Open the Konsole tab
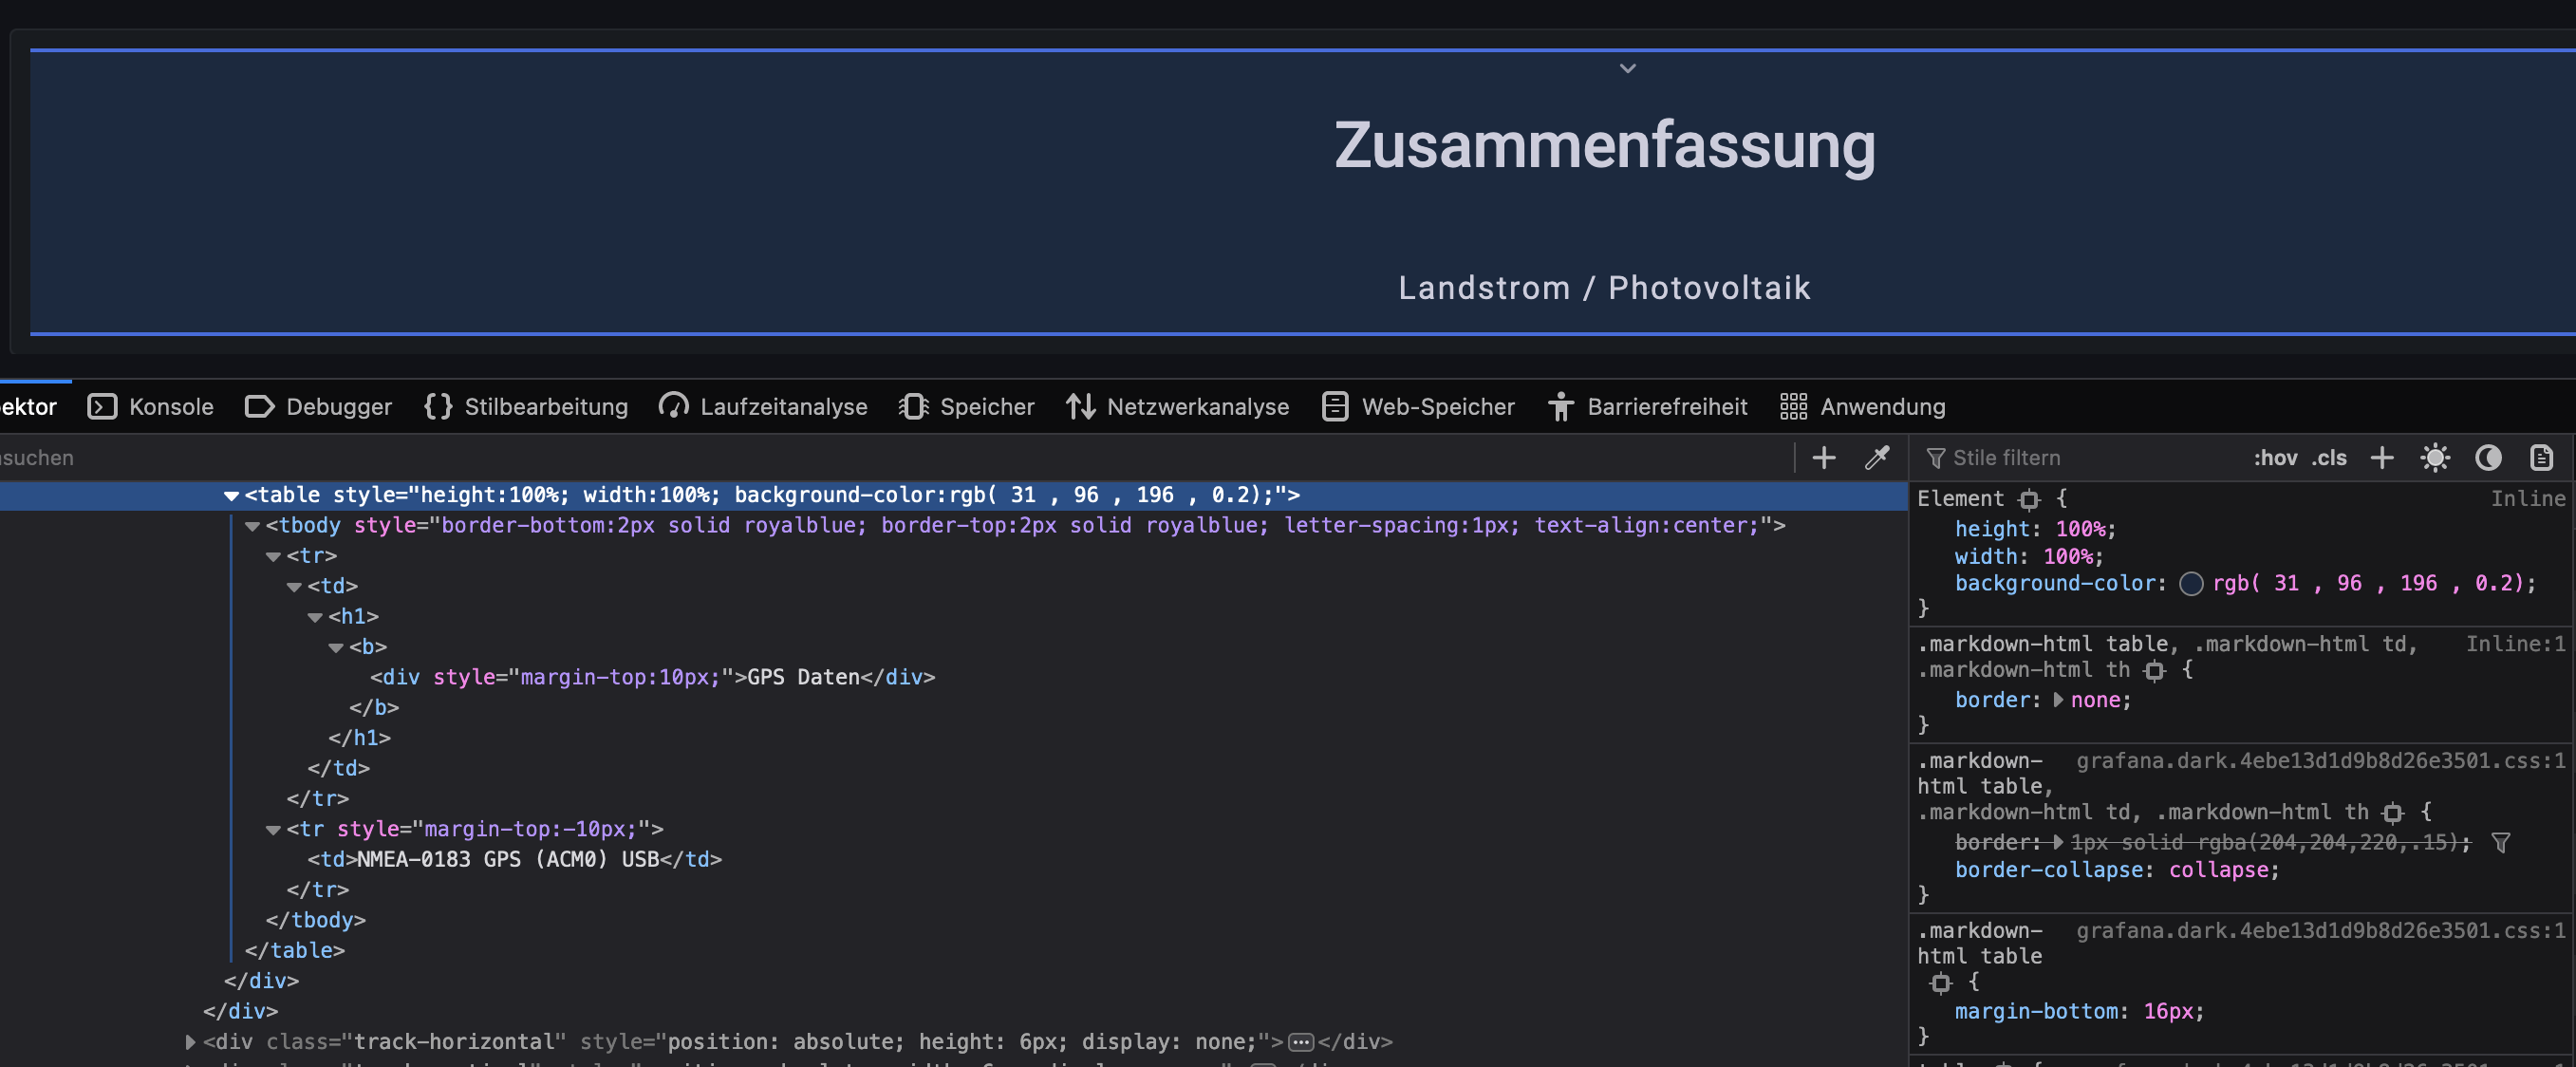The image size is (2576, 1067). point(151,406)
